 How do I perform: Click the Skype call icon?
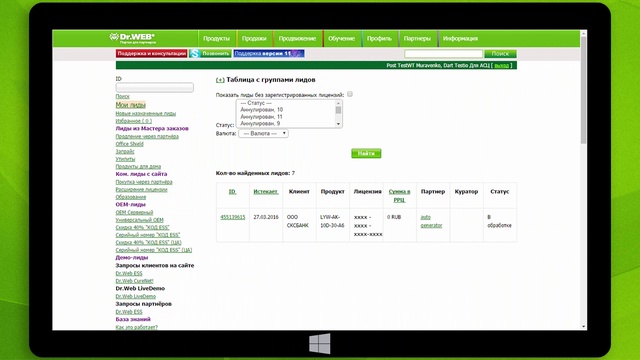(194, 53)
